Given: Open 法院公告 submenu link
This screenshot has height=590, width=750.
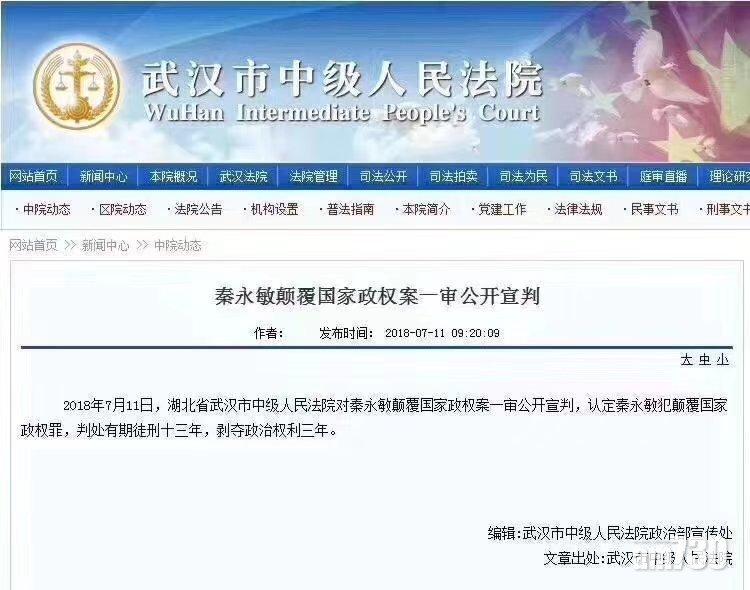Looking at the screenshot, I should pos(198,210).
